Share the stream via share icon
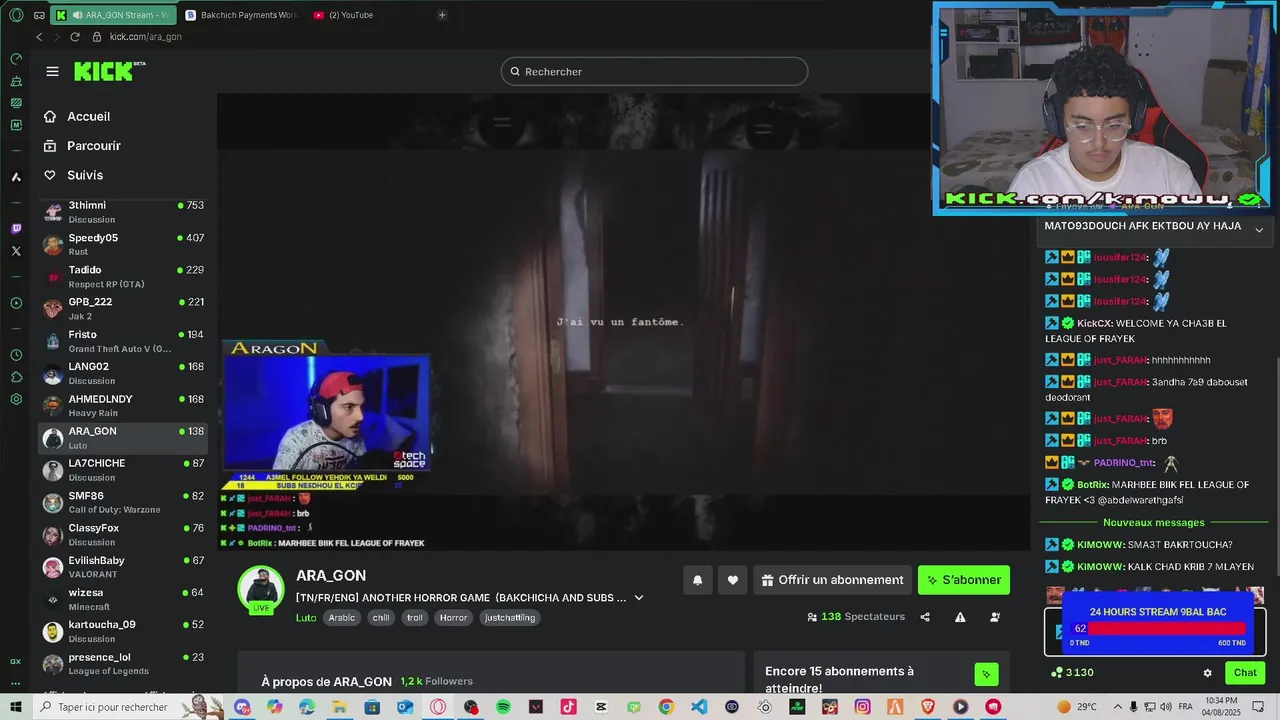The width and height of the screenshot is (1280, 720). (x=925, y=617)
